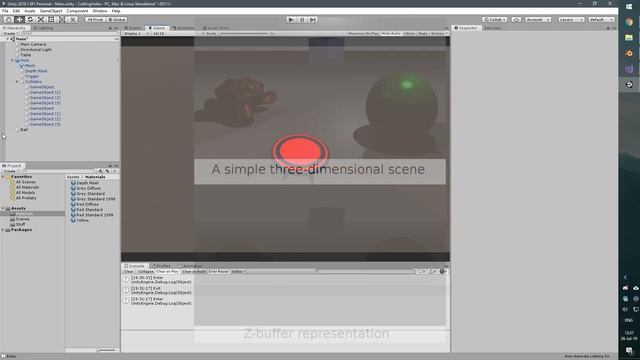Click the Step forward button

click(x=313, y=19)
